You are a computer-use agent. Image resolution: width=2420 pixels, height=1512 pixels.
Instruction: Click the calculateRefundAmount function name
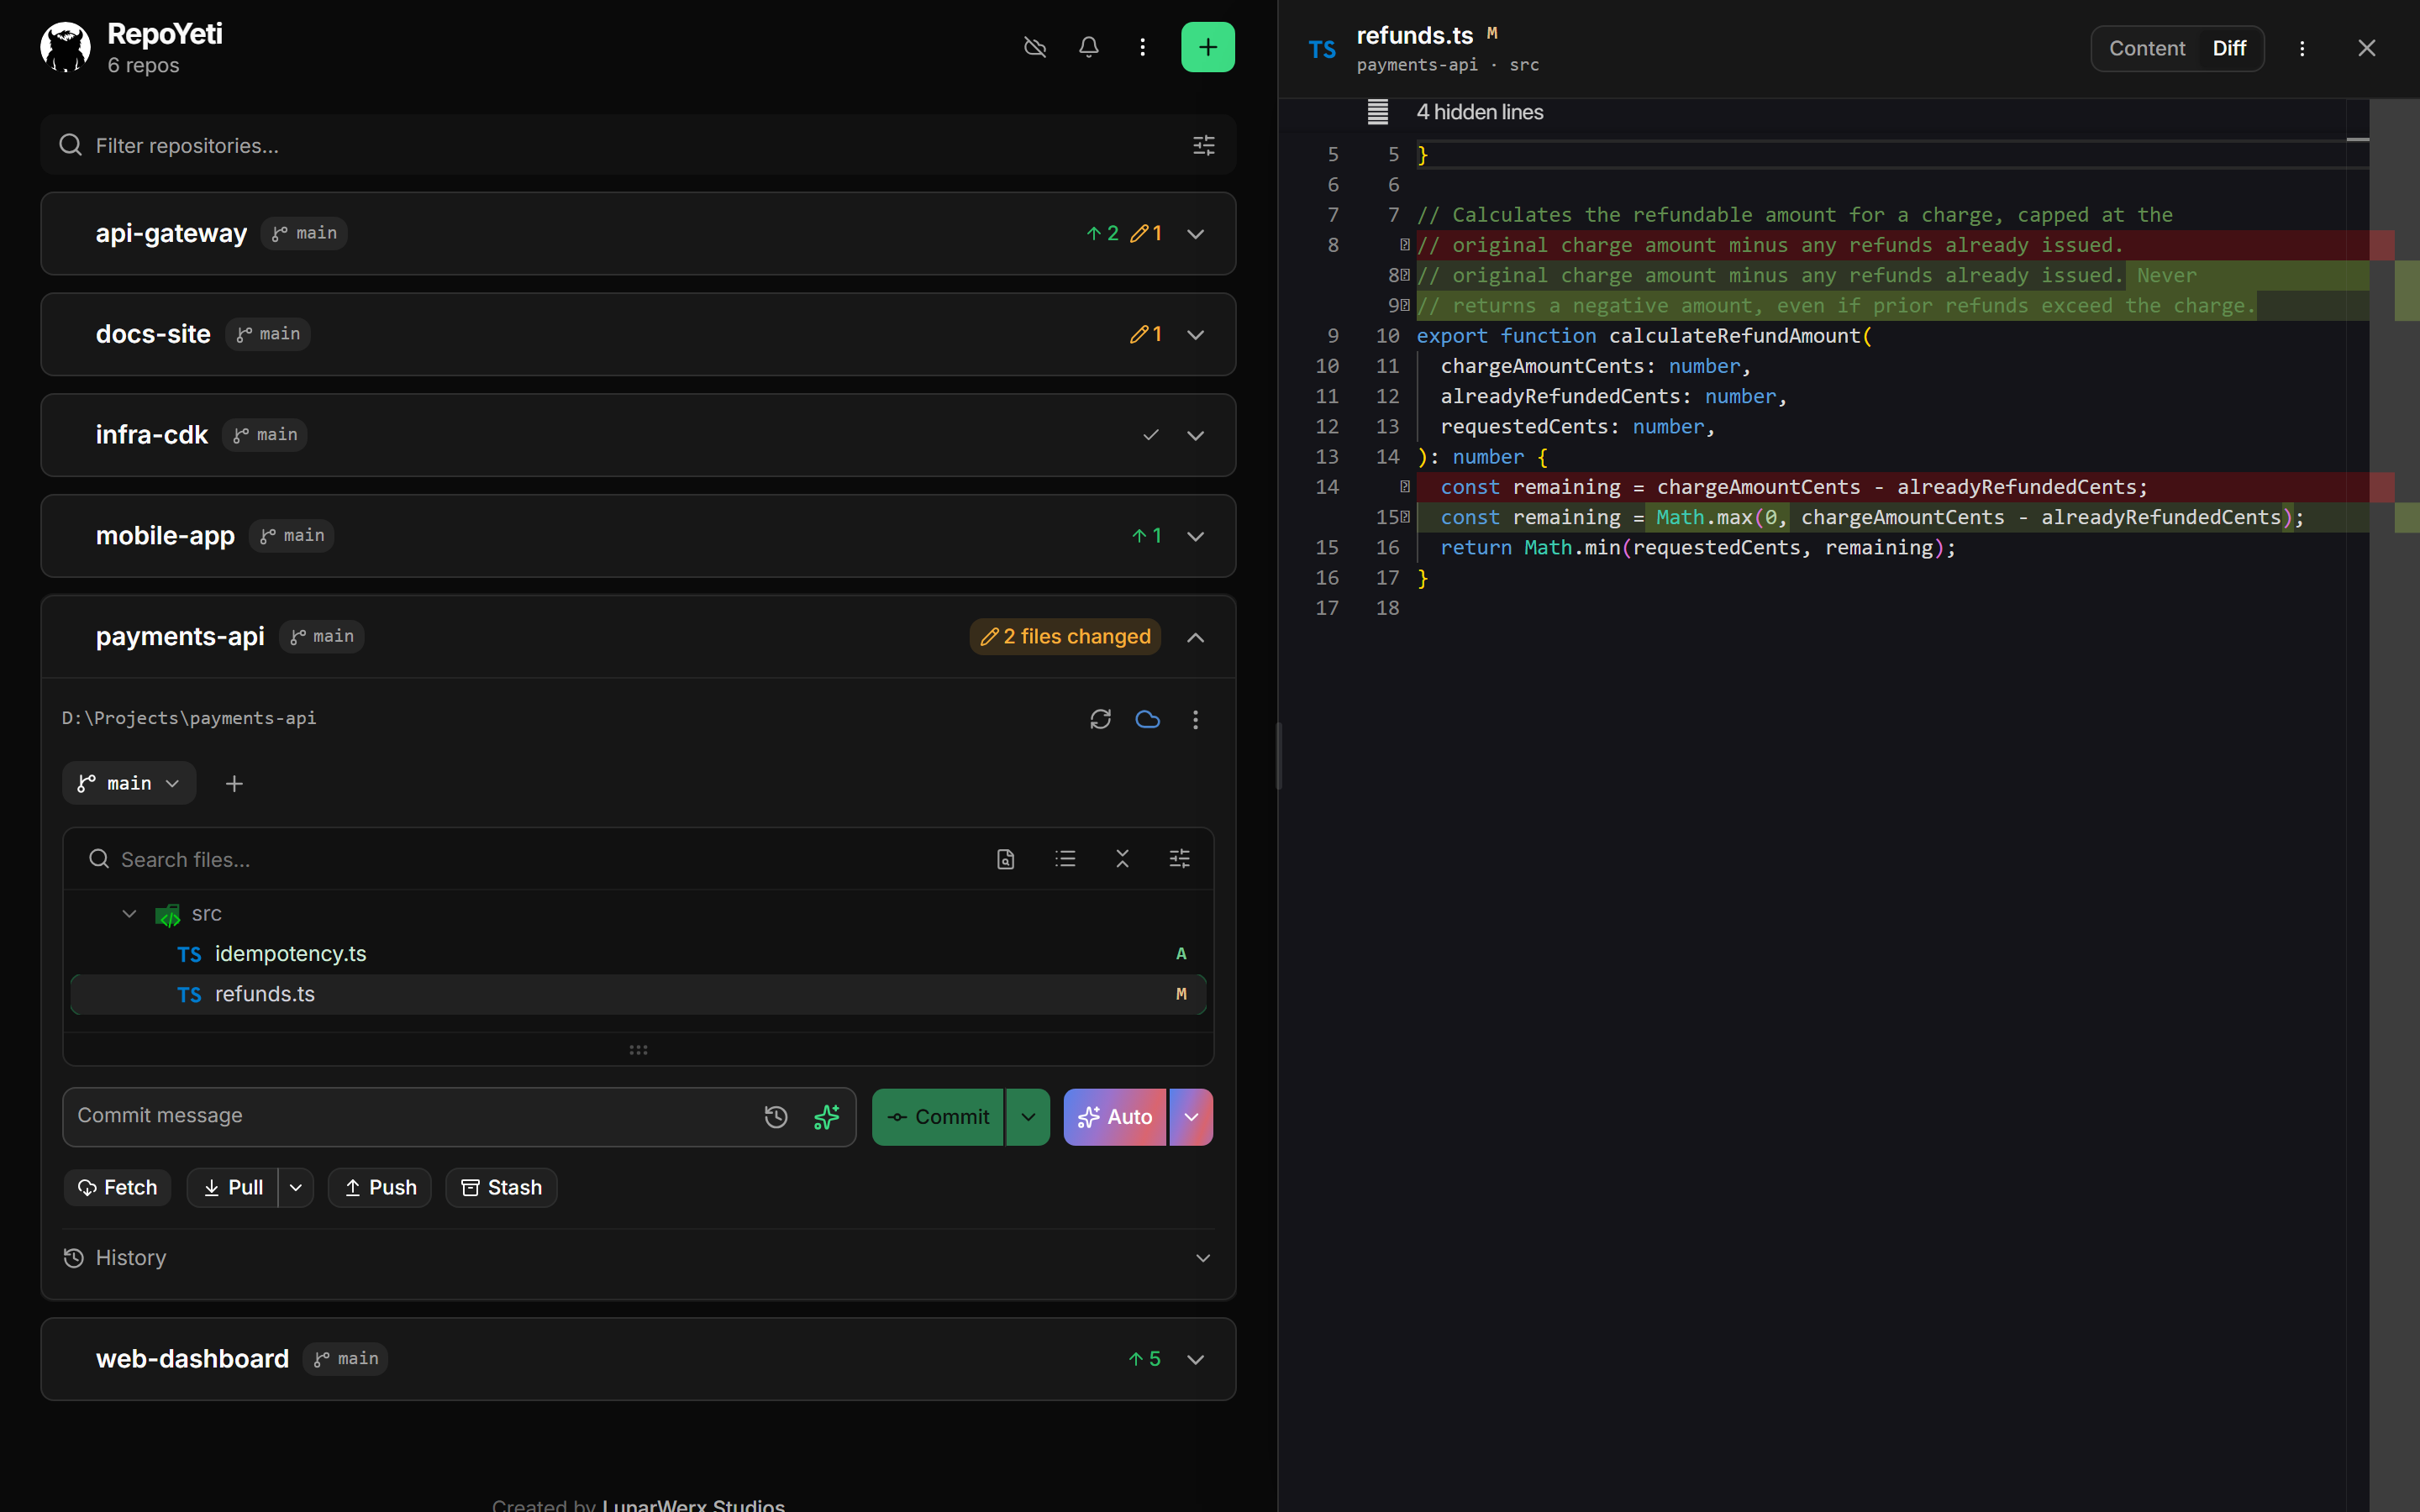[1734, 336]
